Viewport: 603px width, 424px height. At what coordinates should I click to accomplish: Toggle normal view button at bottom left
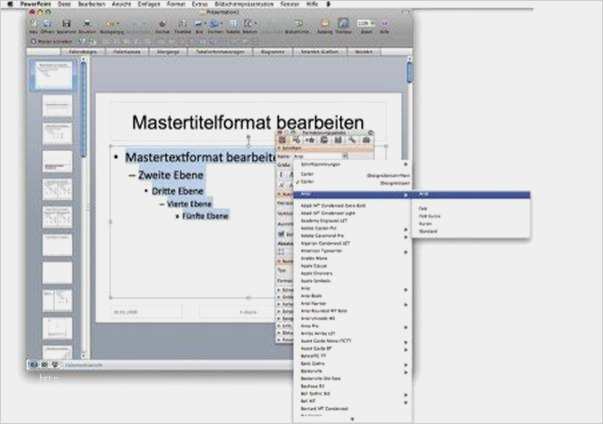[x=33, y=364]
